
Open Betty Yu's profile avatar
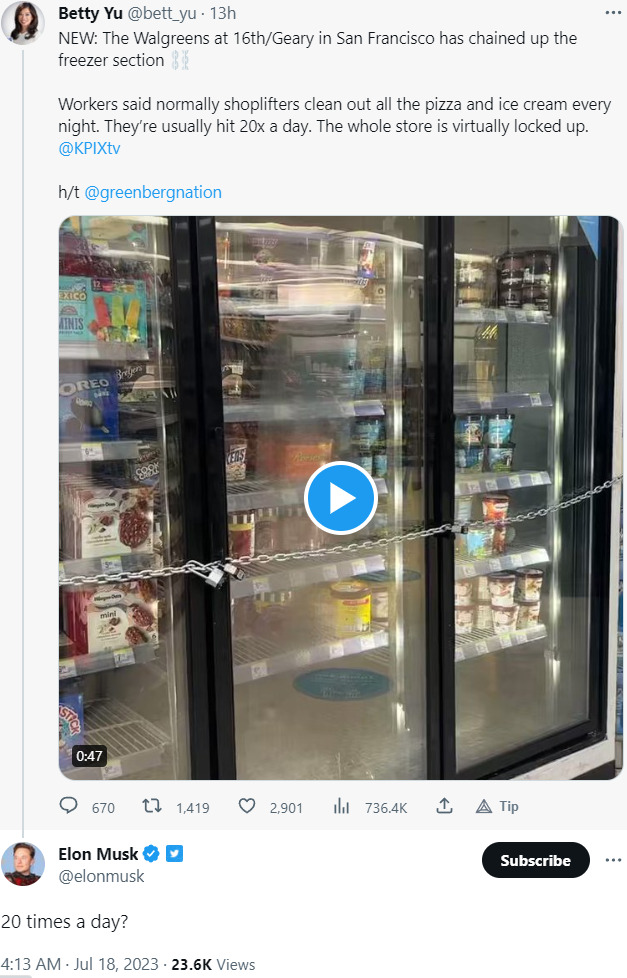(23, 23)
